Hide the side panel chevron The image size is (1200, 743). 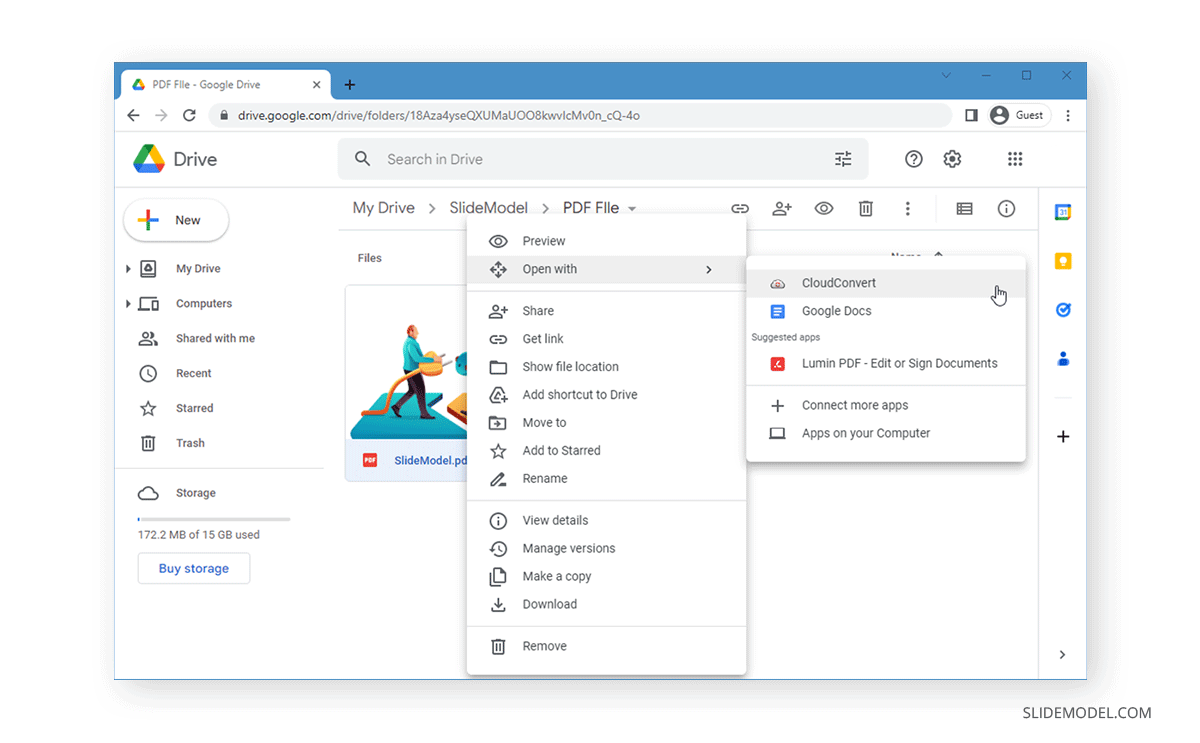1062,655
